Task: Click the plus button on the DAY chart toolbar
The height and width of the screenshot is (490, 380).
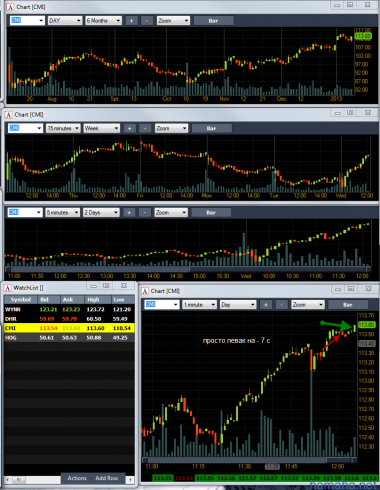Action: point(131,21)
